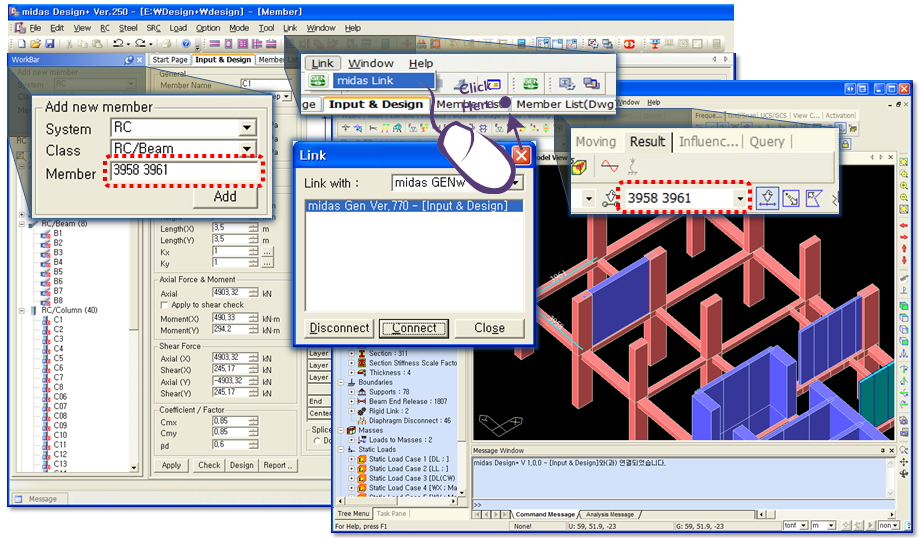Click the highlighted select single icon
The height and width of the screenshot is (538, 921).
767,198
